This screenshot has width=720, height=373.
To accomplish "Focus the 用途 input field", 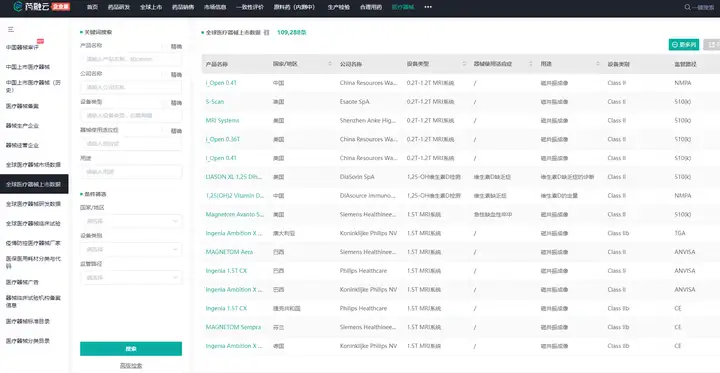I will pos(131,172).
